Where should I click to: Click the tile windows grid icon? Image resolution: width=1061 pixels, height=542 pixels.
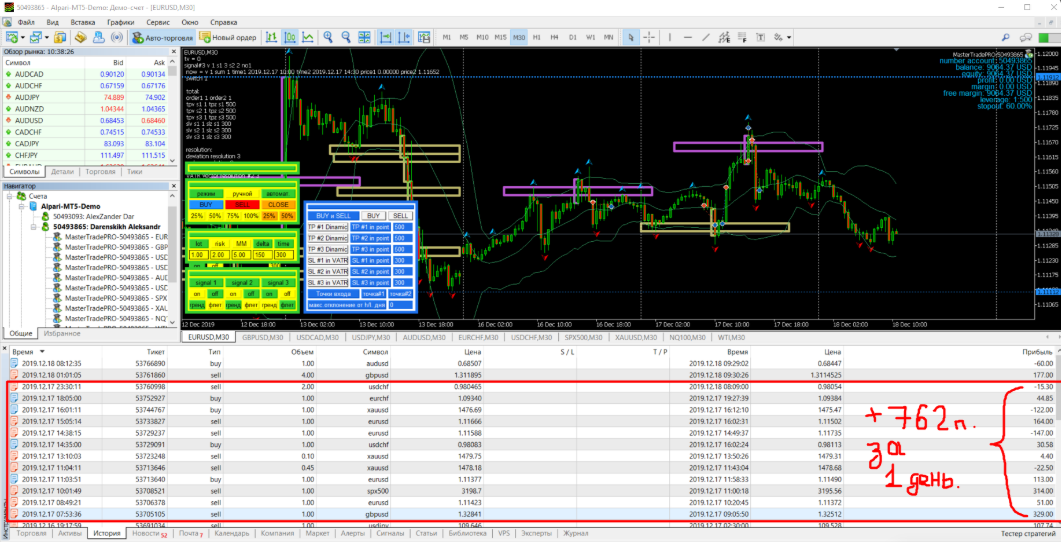[x=365, y=37]
